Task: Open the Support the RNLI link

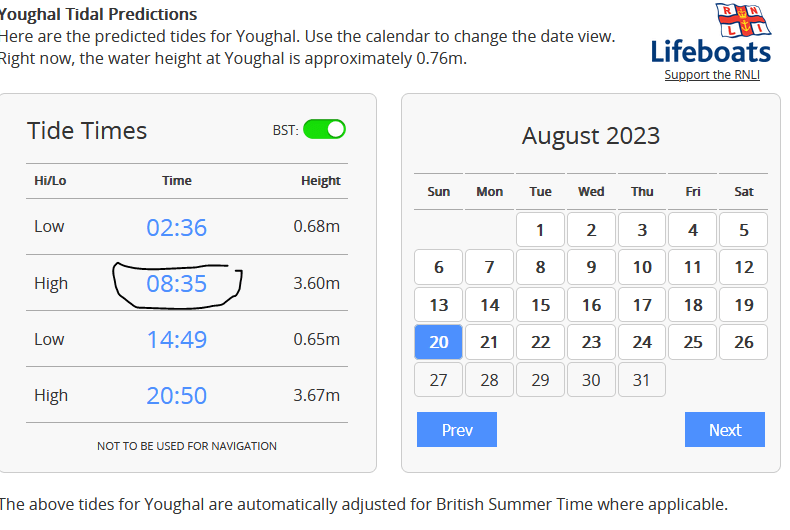Action: click(x=711, y=75)
